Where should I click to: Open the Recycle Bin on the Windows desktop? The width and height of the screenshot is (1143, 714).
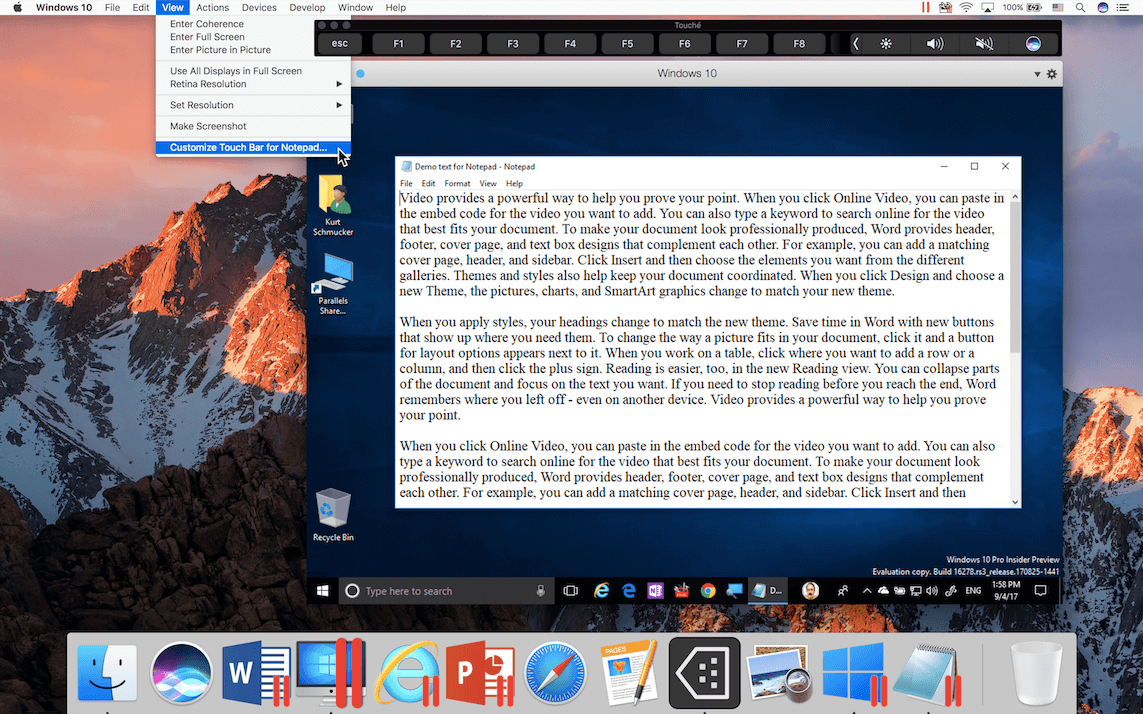click(333, 515)
